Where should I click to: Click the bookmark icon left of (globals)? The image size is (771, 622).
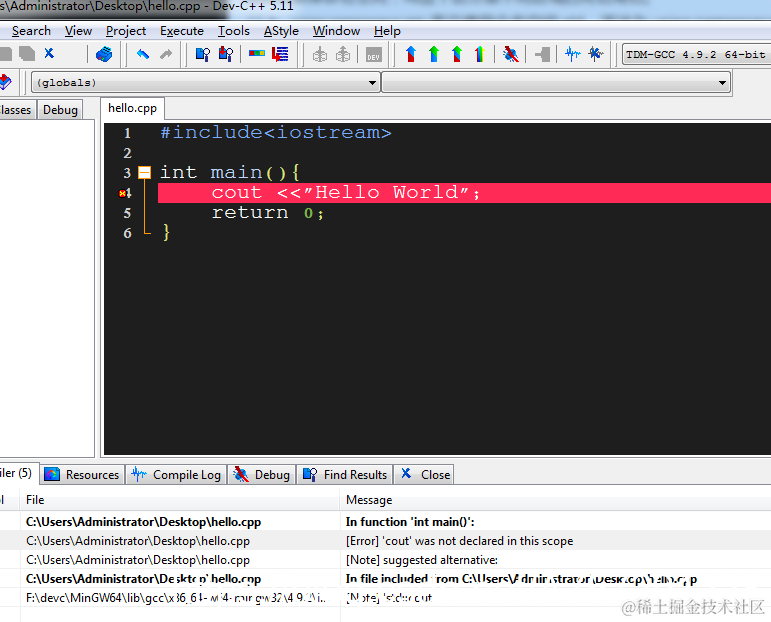pos(5,82)
